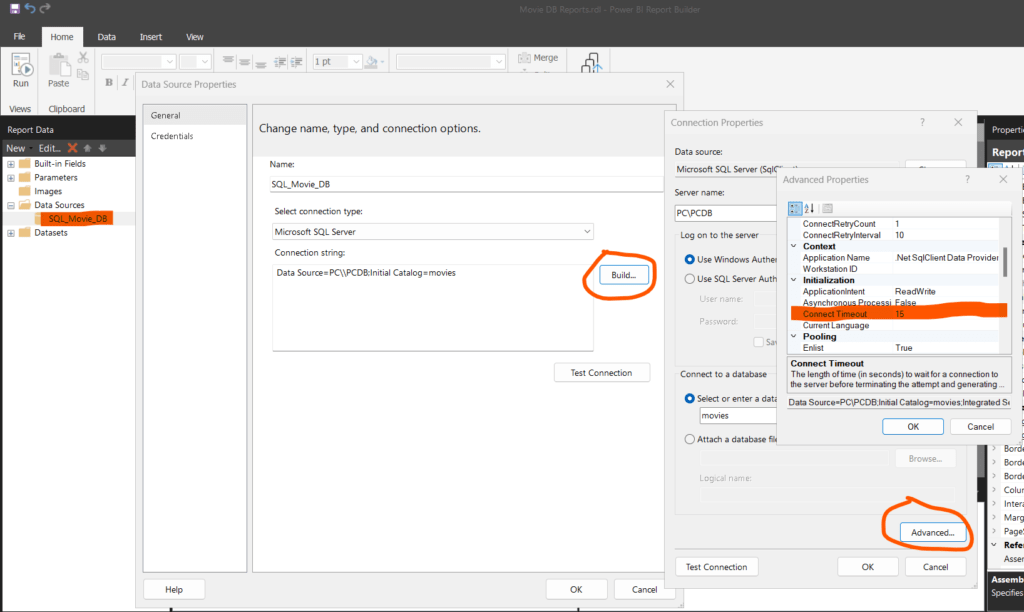This screenshot has width=1024, height=612.
Task: Switch to the Insert ribbon tab
Action: 151,37
